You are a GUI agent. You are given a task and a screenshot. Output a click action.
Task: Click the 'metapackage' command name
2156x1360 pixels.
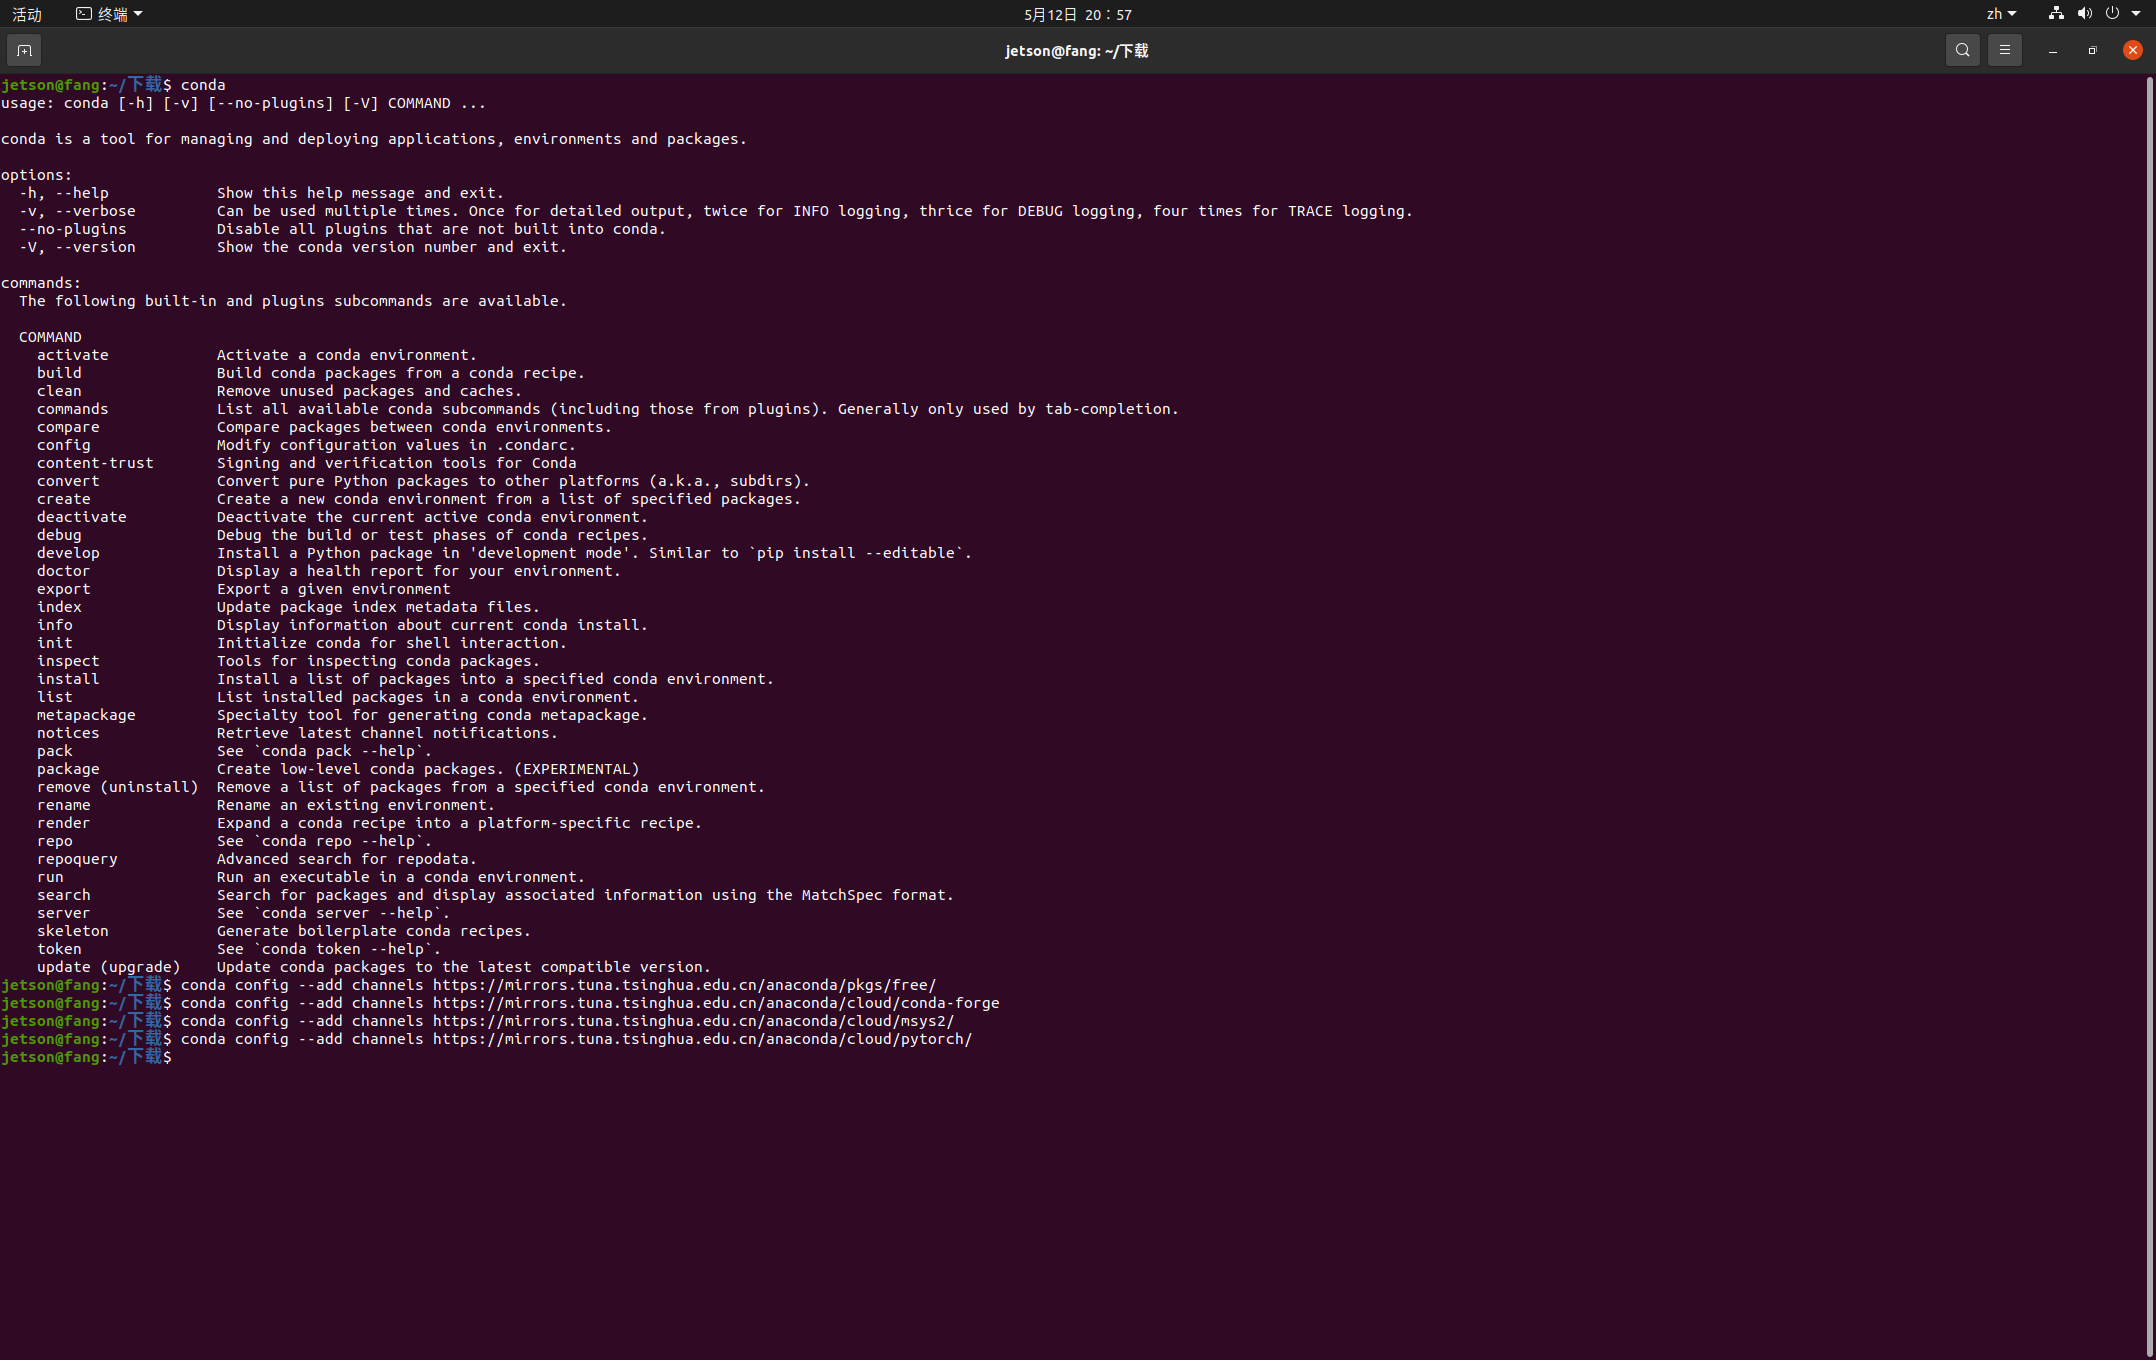[86, 715]
